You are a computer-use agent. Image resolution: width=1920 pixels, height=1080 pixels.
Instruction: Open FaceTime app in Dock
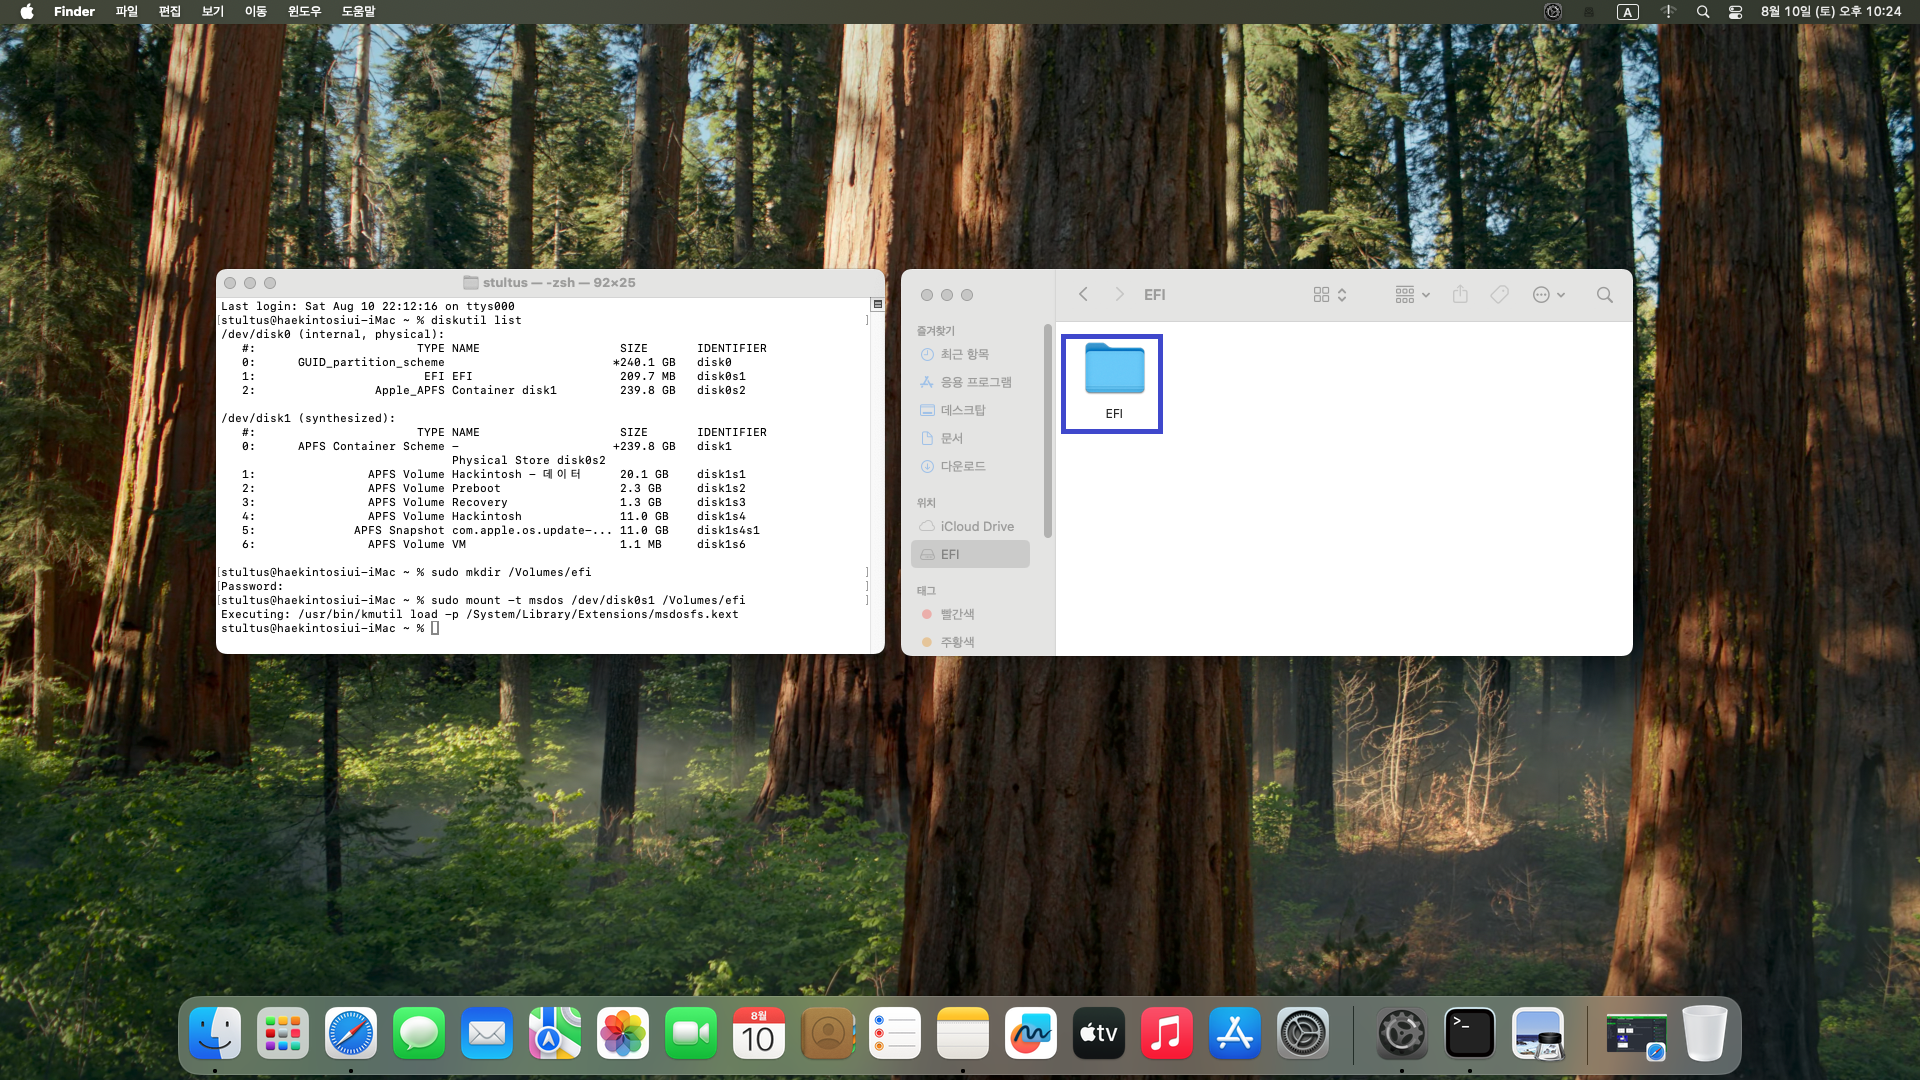pos(691,1033)
